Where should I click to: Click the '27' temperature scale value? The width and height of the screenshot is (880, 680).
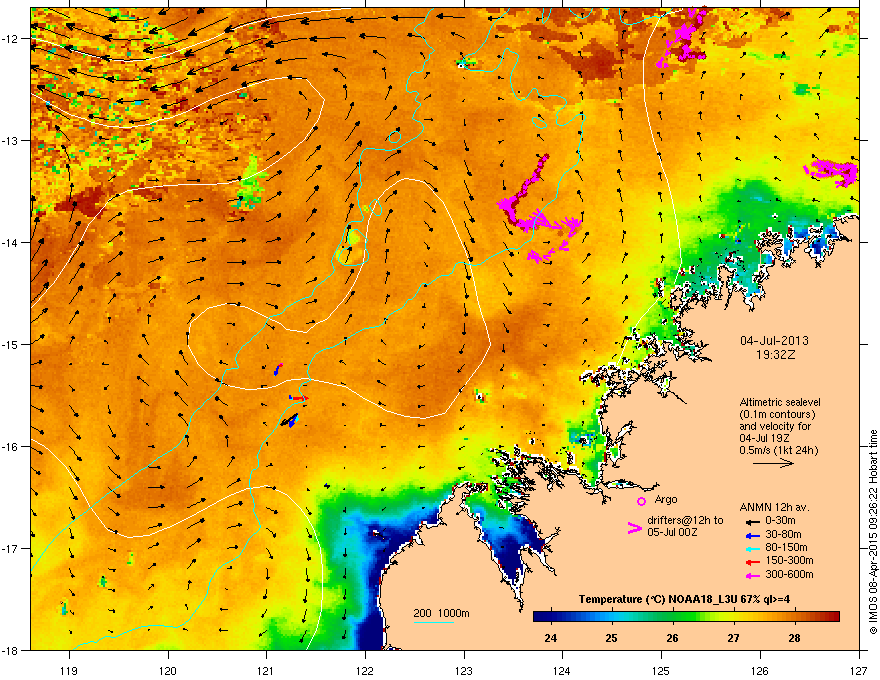coord(733,638)
